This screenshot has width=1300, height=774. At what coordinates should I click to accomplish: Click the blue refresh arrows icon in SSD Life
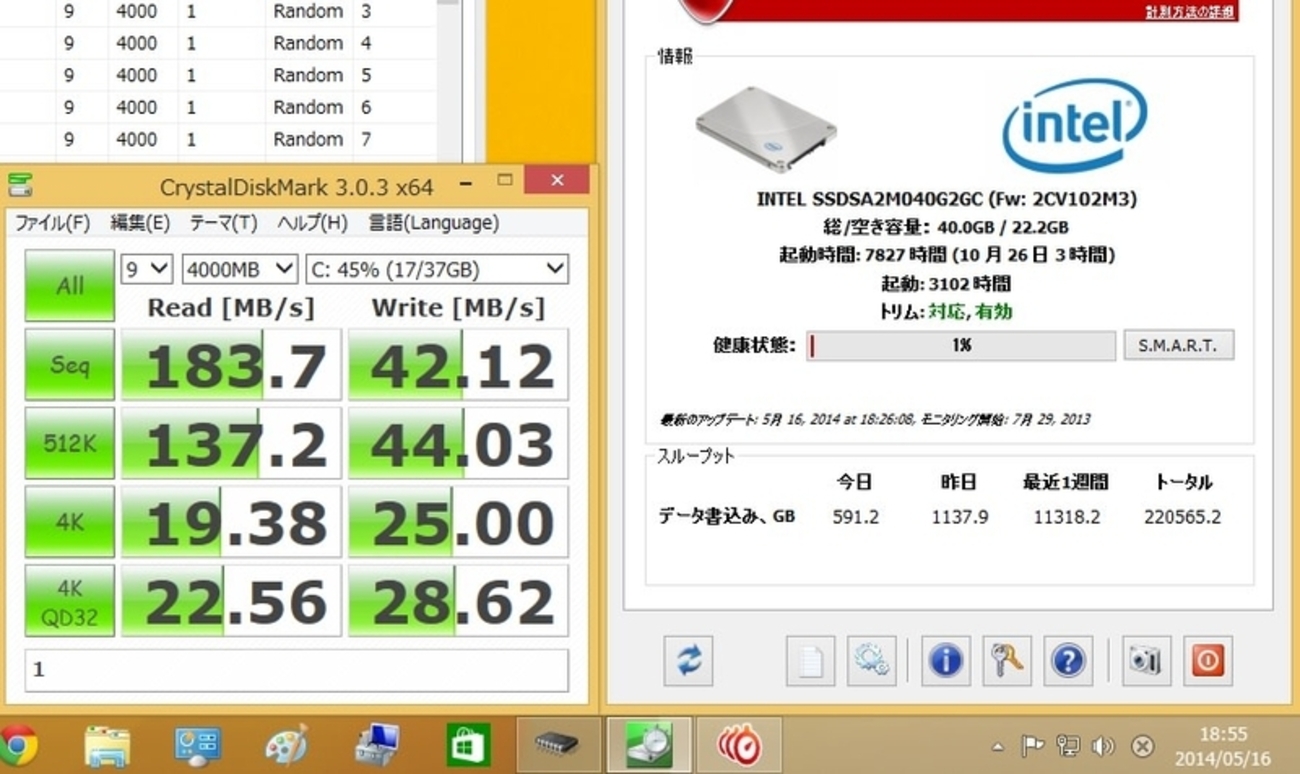[688, 660]
